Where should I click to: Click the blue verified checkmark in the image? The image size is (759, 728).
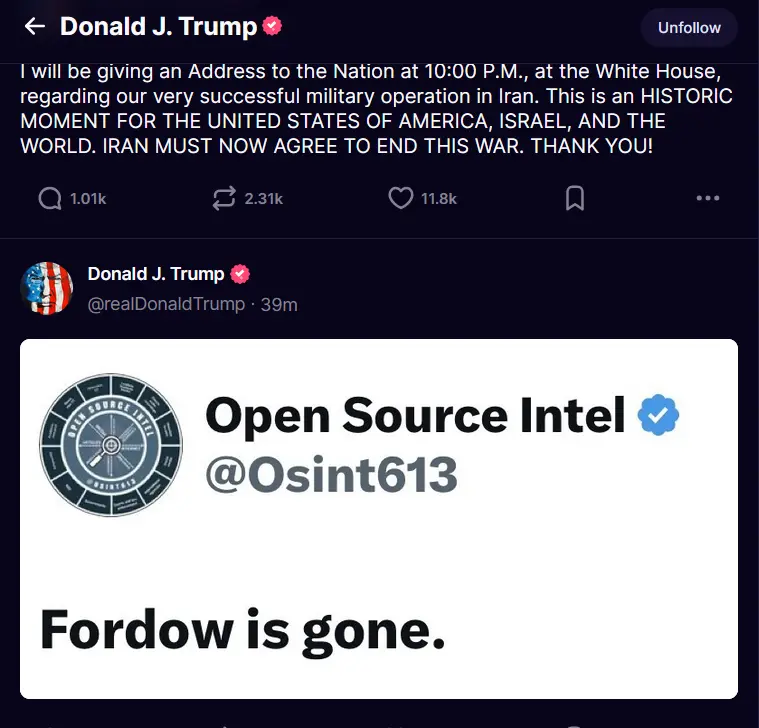[x=659, y=416]
